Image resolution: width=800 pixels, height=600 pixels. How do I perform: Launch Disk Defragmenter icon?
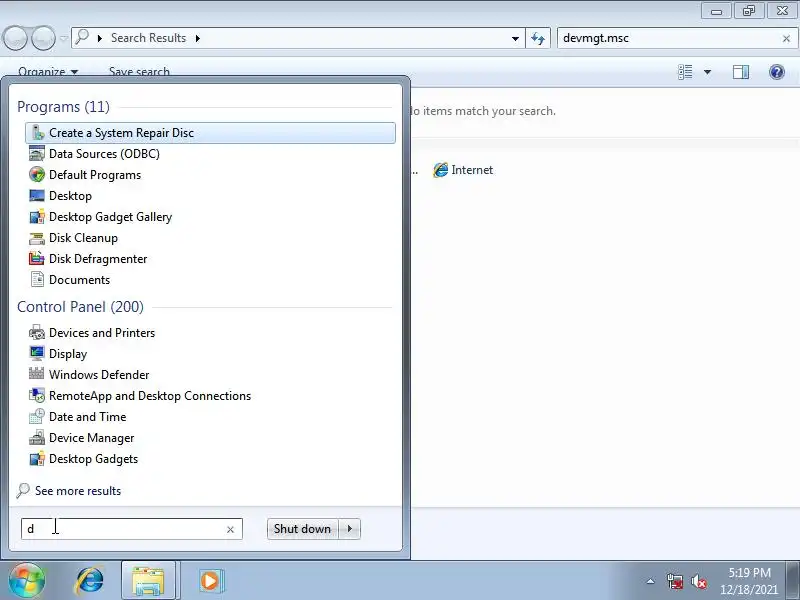pos(37,259)
